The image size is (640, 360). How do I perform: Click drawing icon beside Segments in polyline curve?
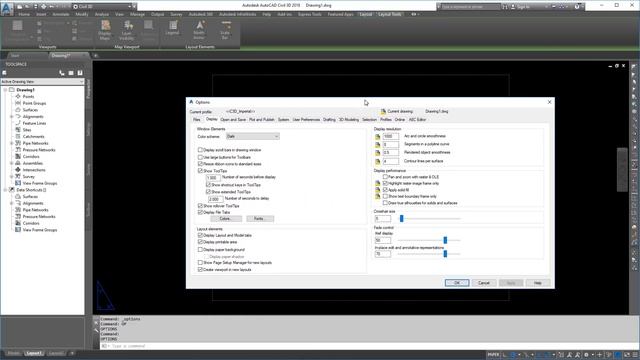pyautogui.click(x=378, y=144)
